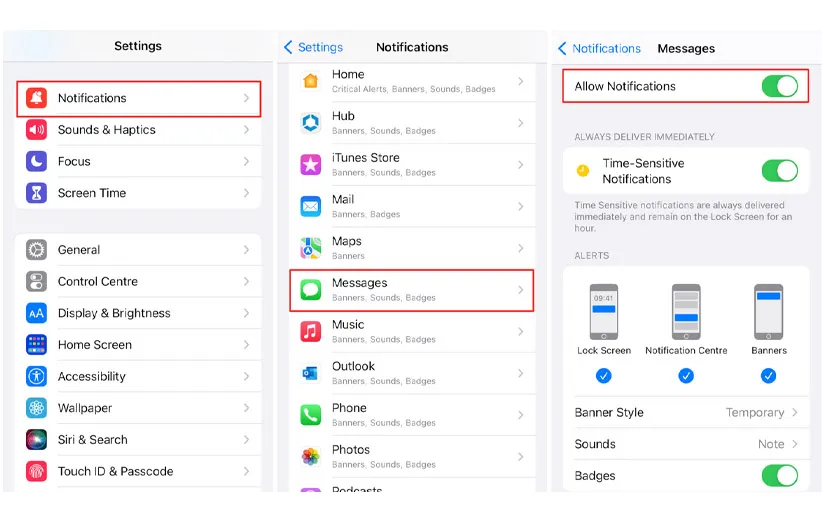
Task: Open General settings row
Action: point(138,250)
